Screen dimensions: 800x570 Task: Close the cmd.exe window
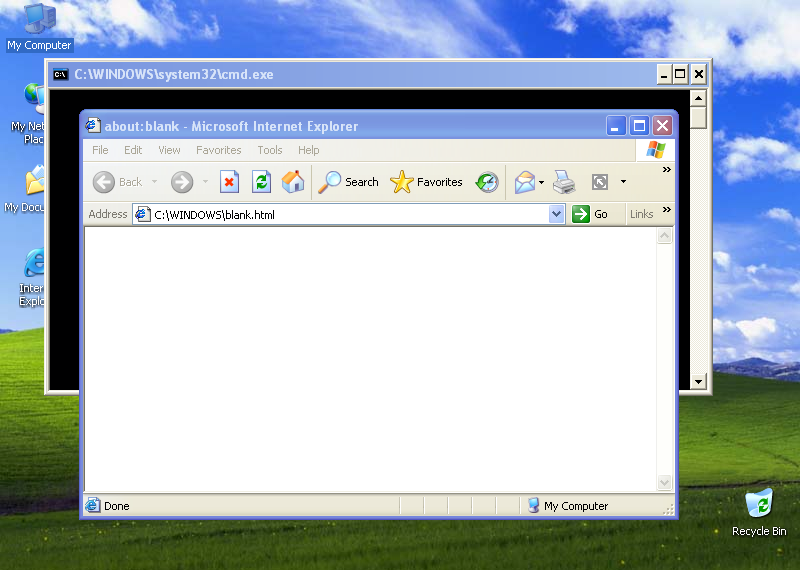[698, 75]
